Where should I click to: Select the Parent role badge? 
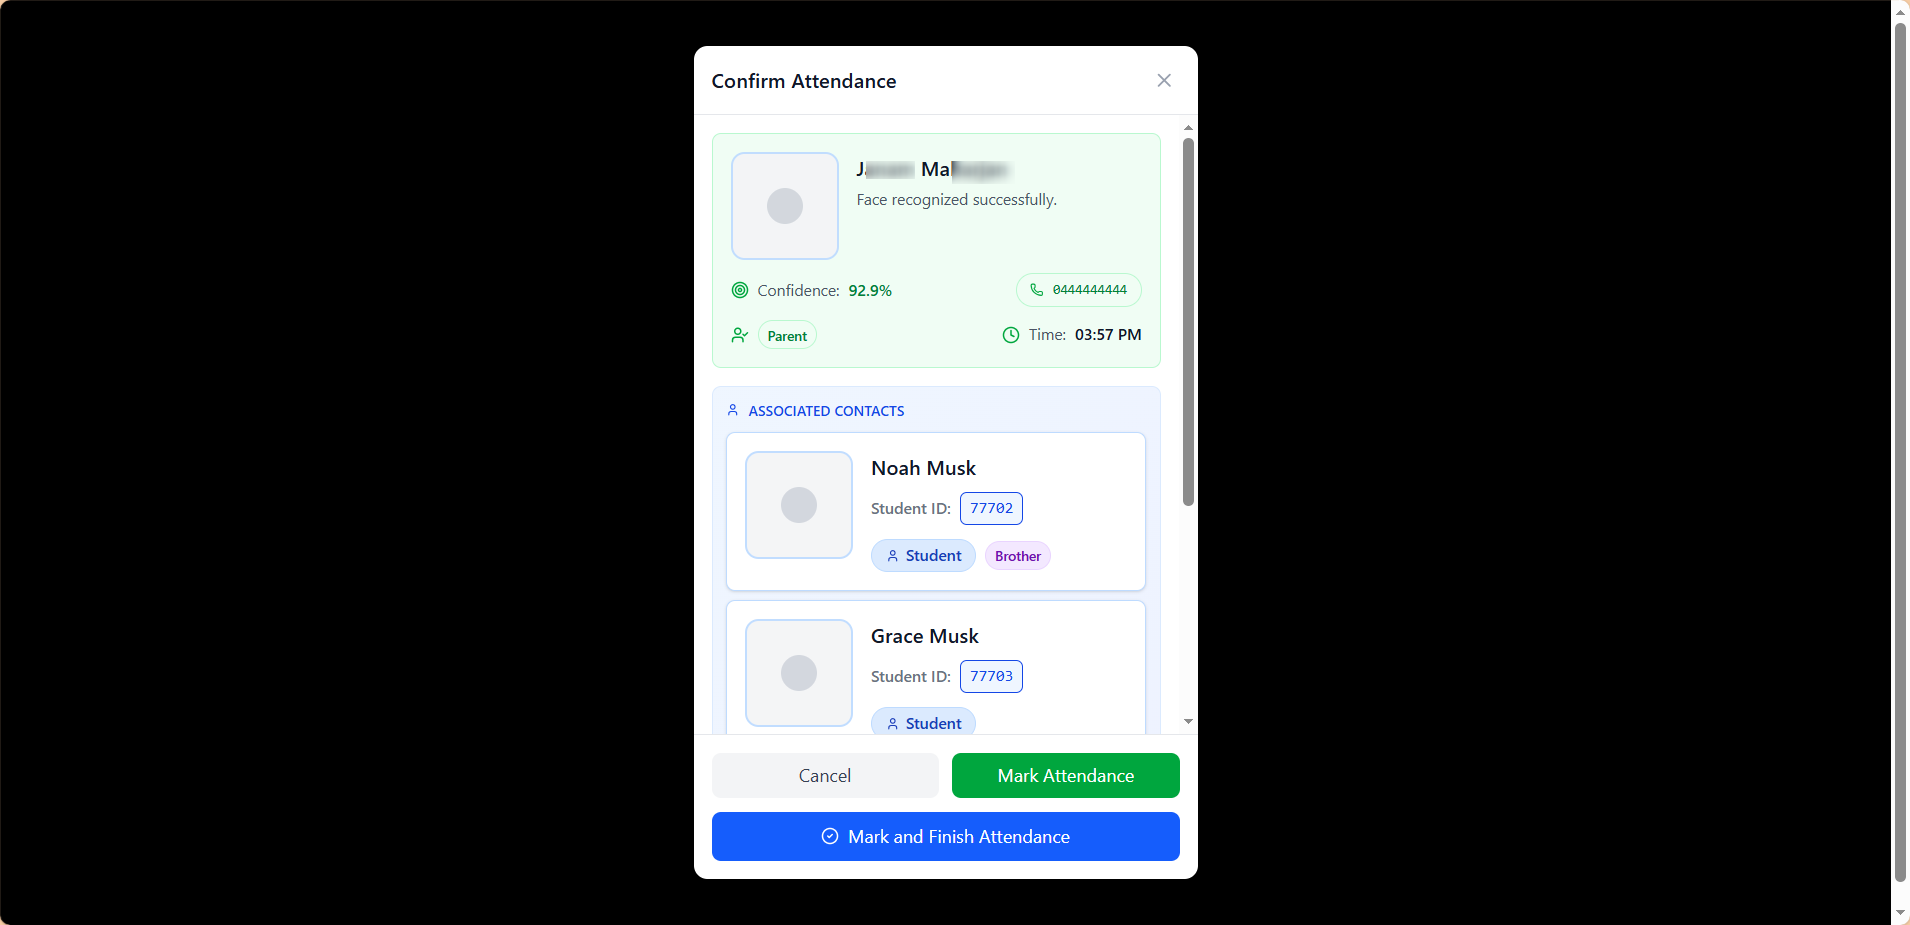click(x=787, y=336)
